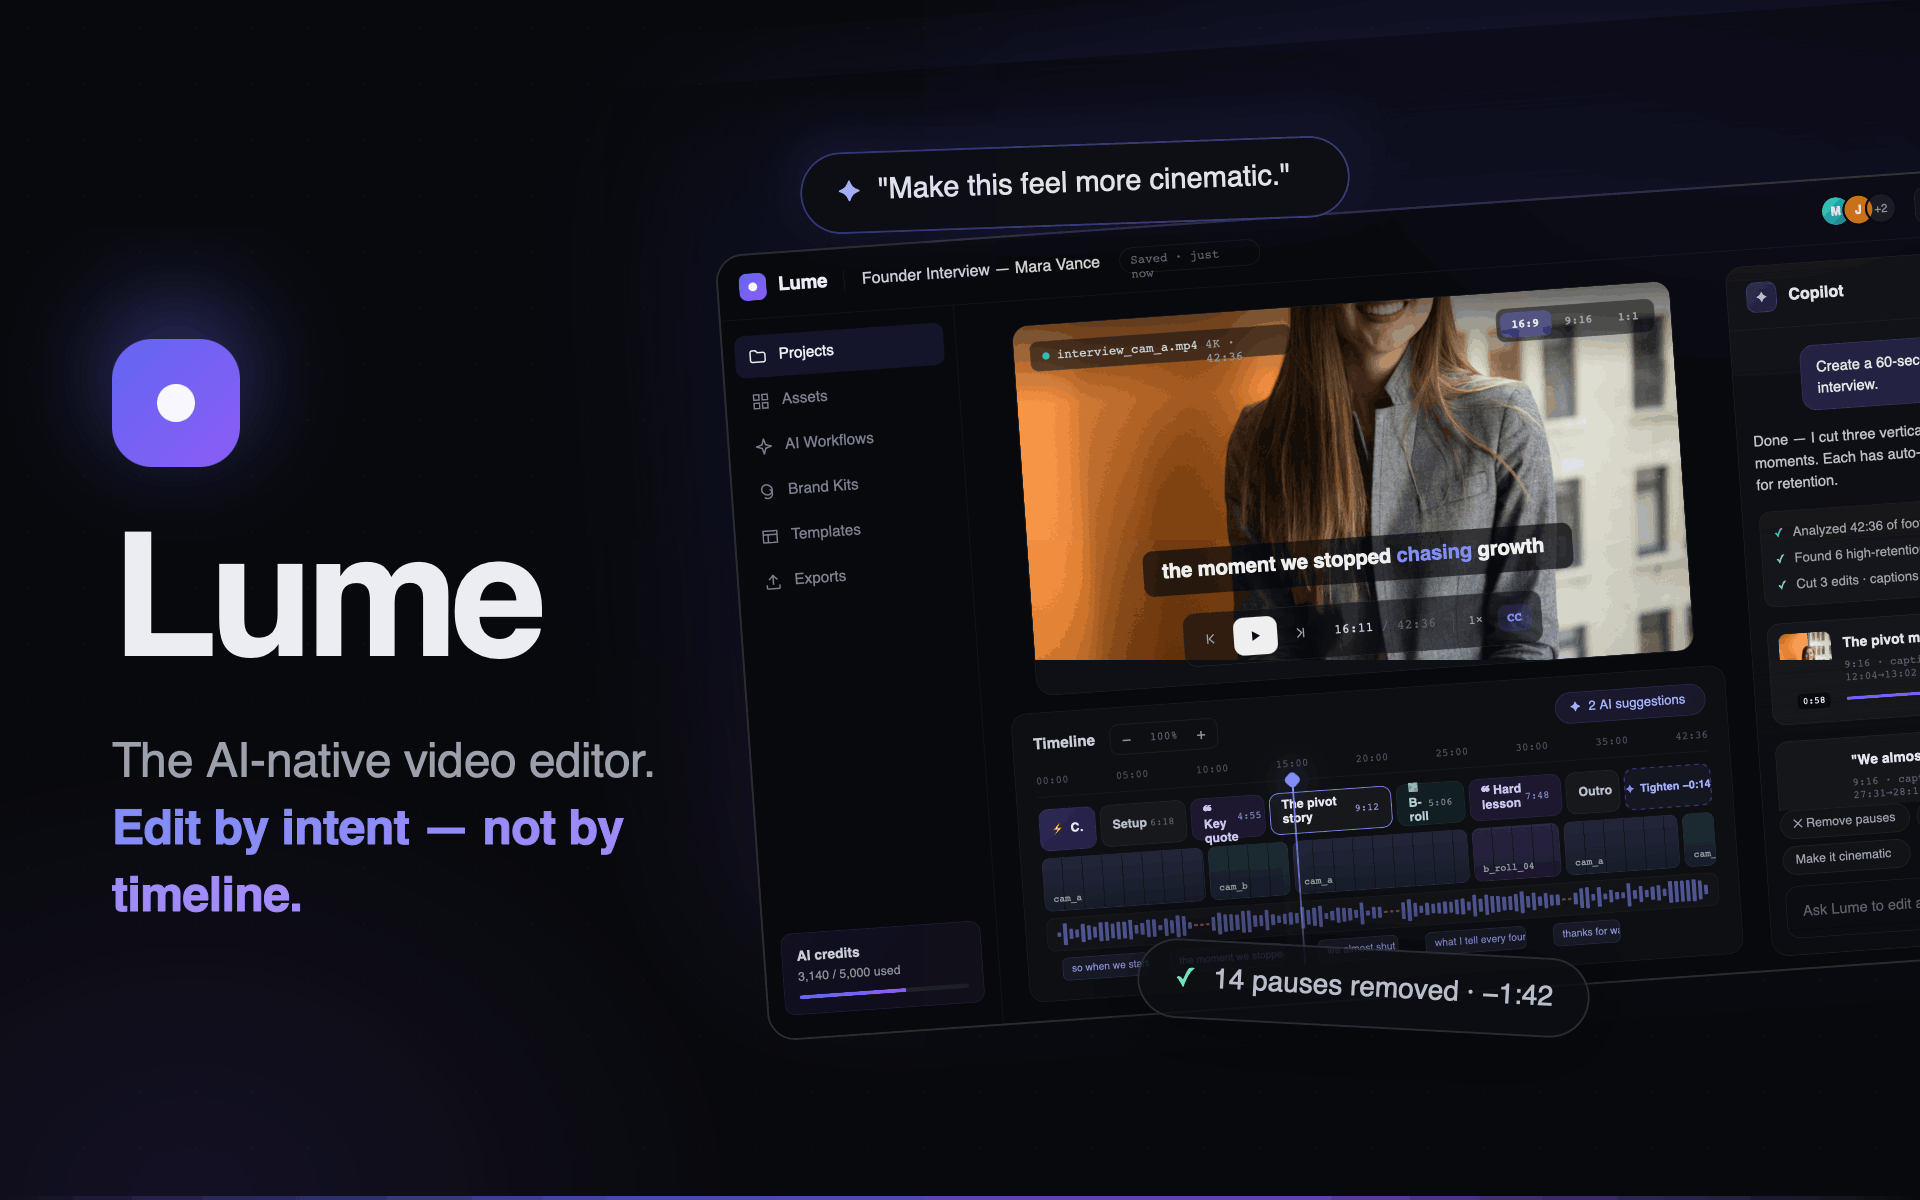The width and height of the screenshot is (1920, 1200).
Task: Skip to next clip in player
Action: pos(1300,632)
